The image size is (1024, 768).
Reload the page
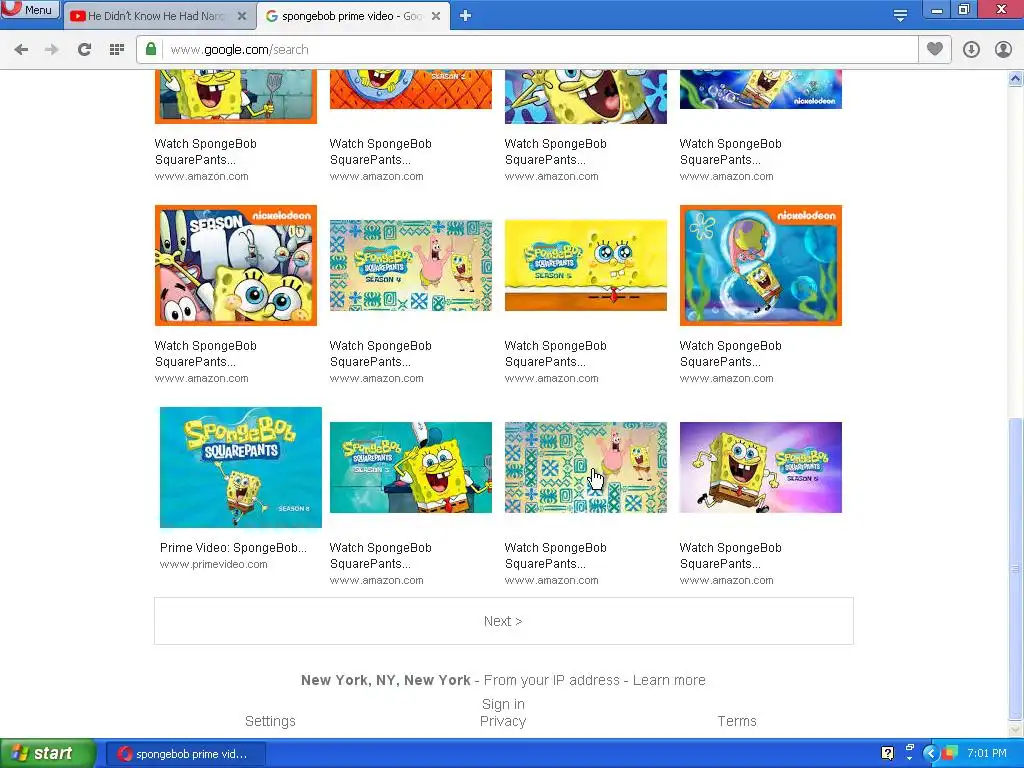pyautogui.click(x=84, y=50)
